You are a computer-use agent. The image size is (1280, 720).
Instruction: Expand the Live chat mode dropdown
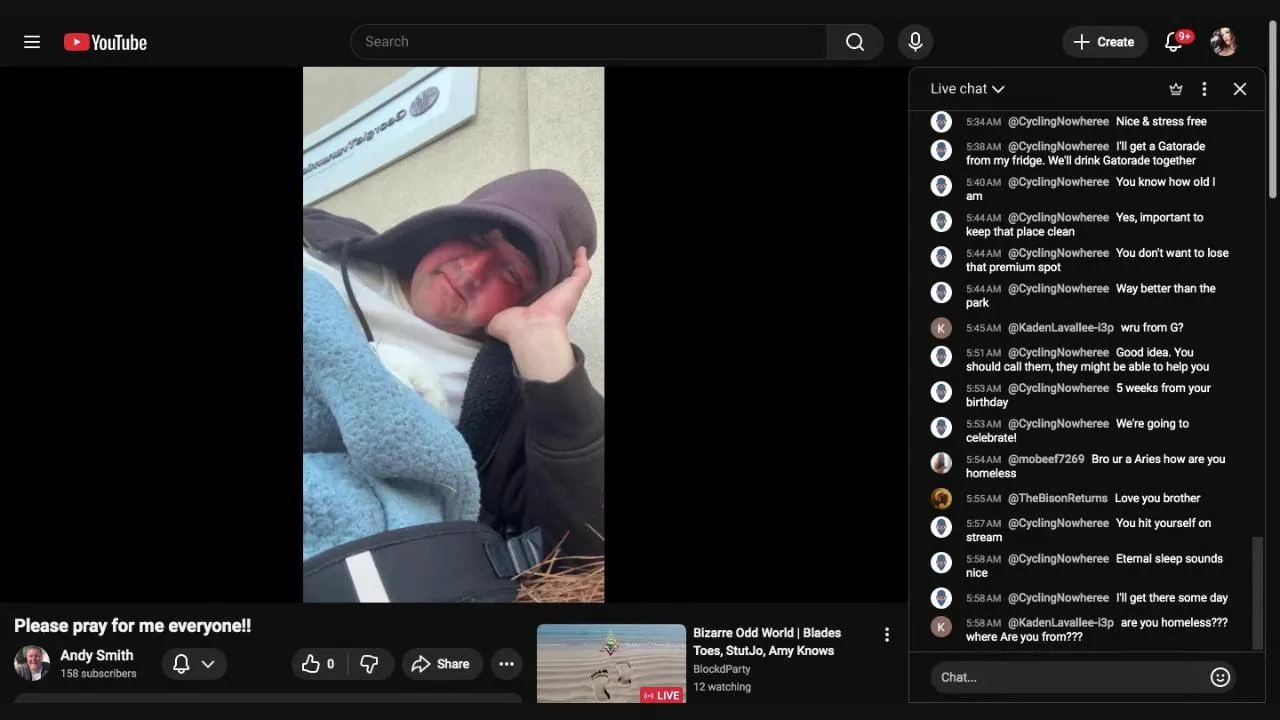pos(967,89)
